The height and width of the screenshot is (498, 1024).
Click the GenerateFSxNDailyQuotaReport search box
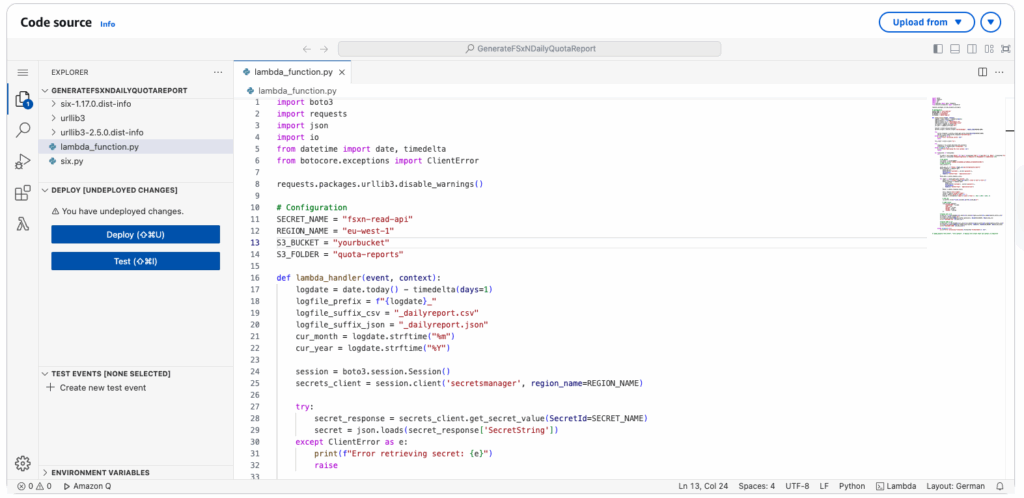pos(530,49)
